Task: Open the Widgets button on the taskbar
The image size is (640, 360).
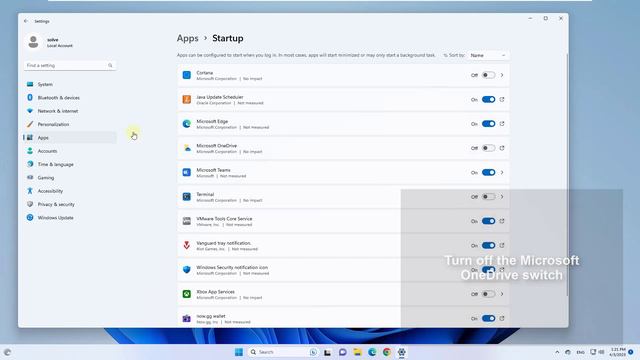Action: point(7,352)
